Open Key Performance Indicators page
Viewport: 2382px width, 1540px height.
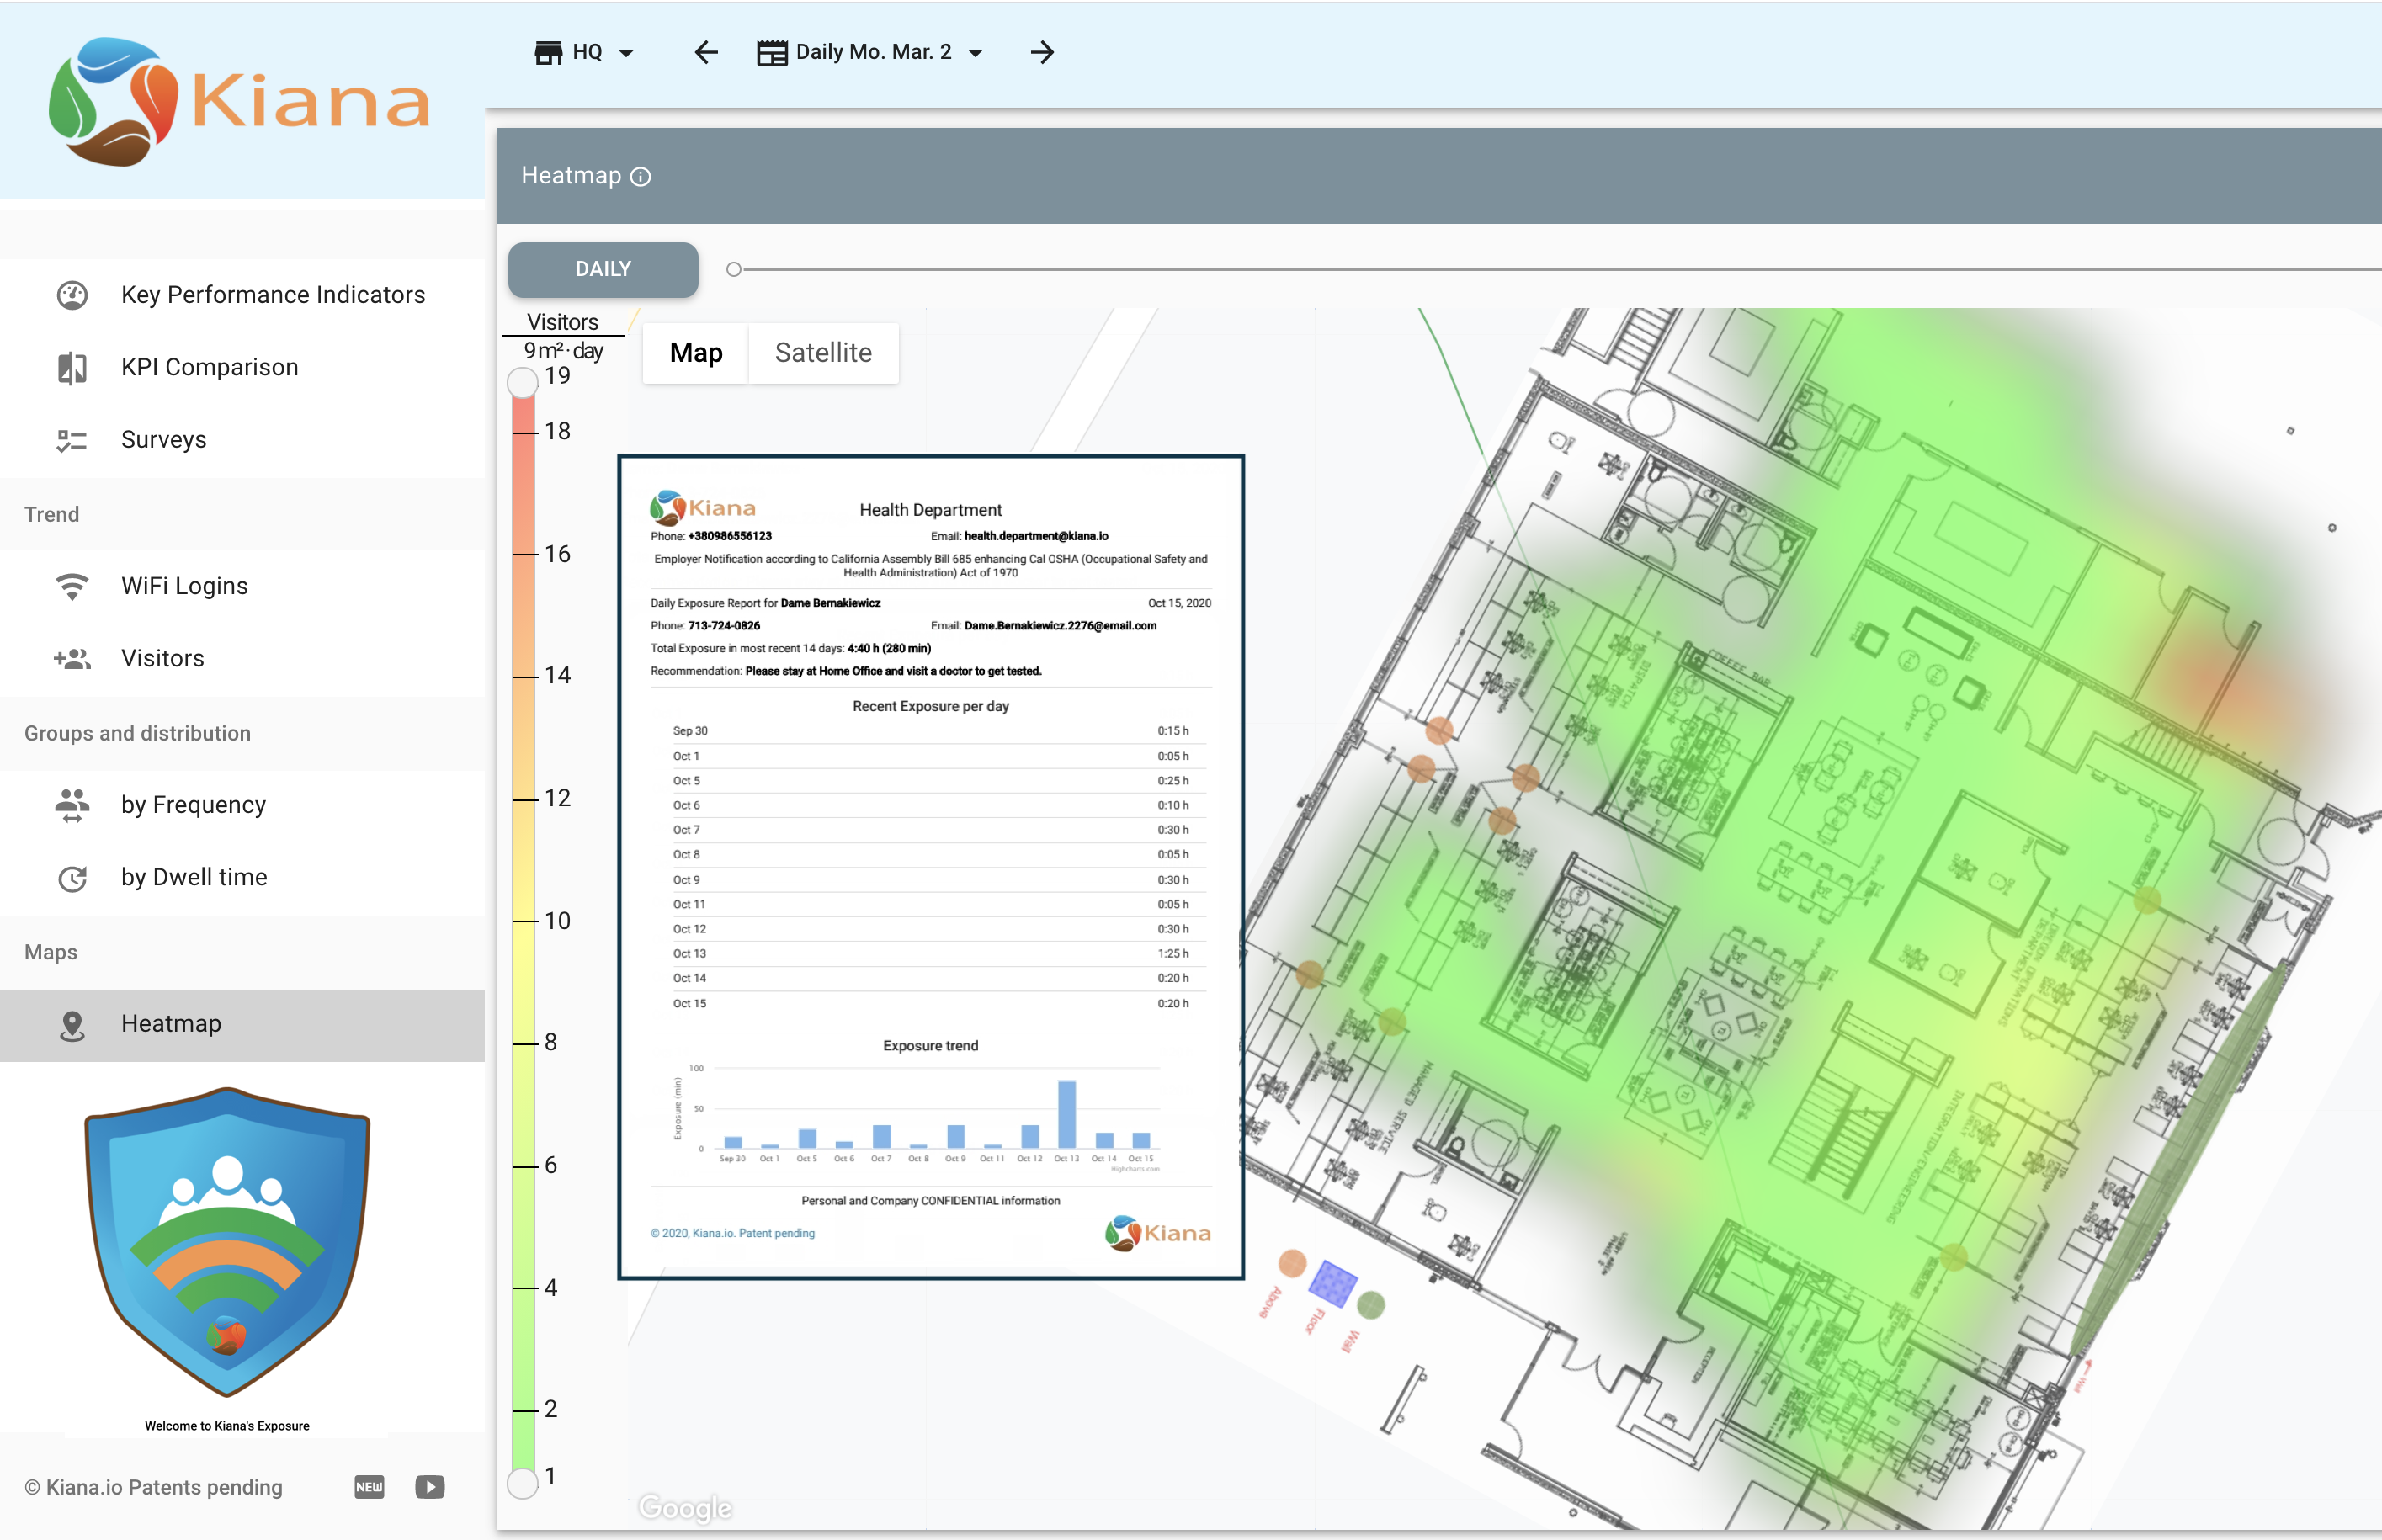(242, 295)
